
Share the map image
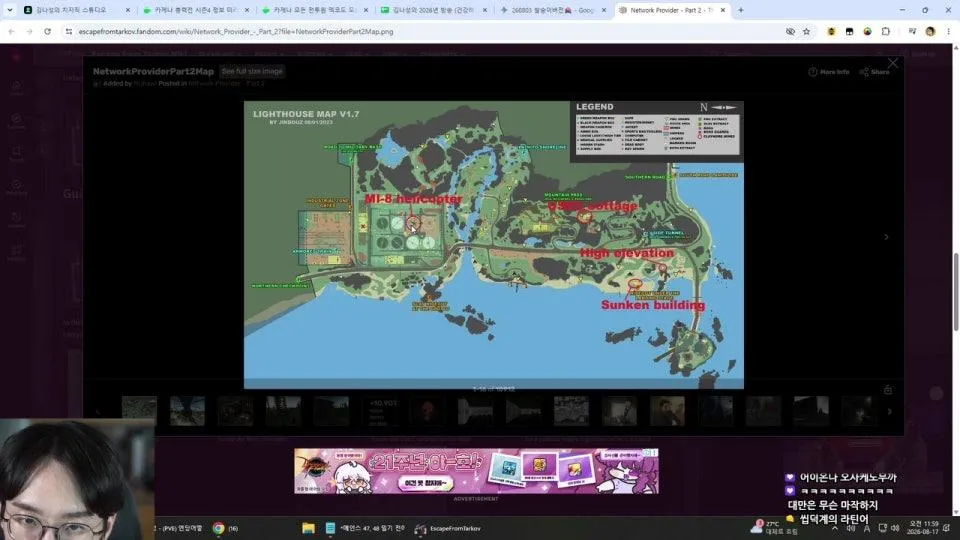point(874,72)
